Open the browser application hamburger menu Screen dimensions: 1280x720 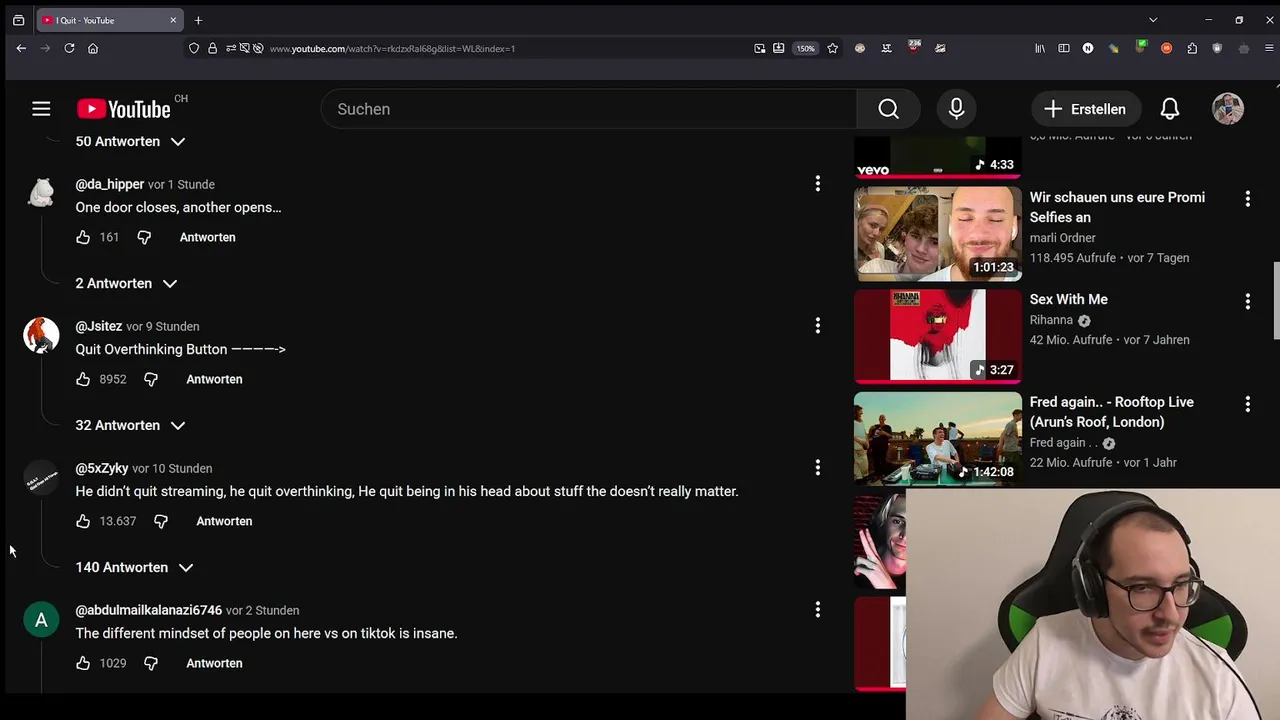1269,48
